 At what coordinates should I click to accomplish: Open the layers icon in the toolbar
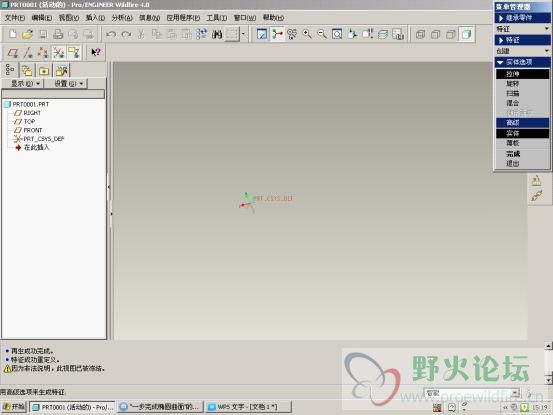click(x=383, y=34)
